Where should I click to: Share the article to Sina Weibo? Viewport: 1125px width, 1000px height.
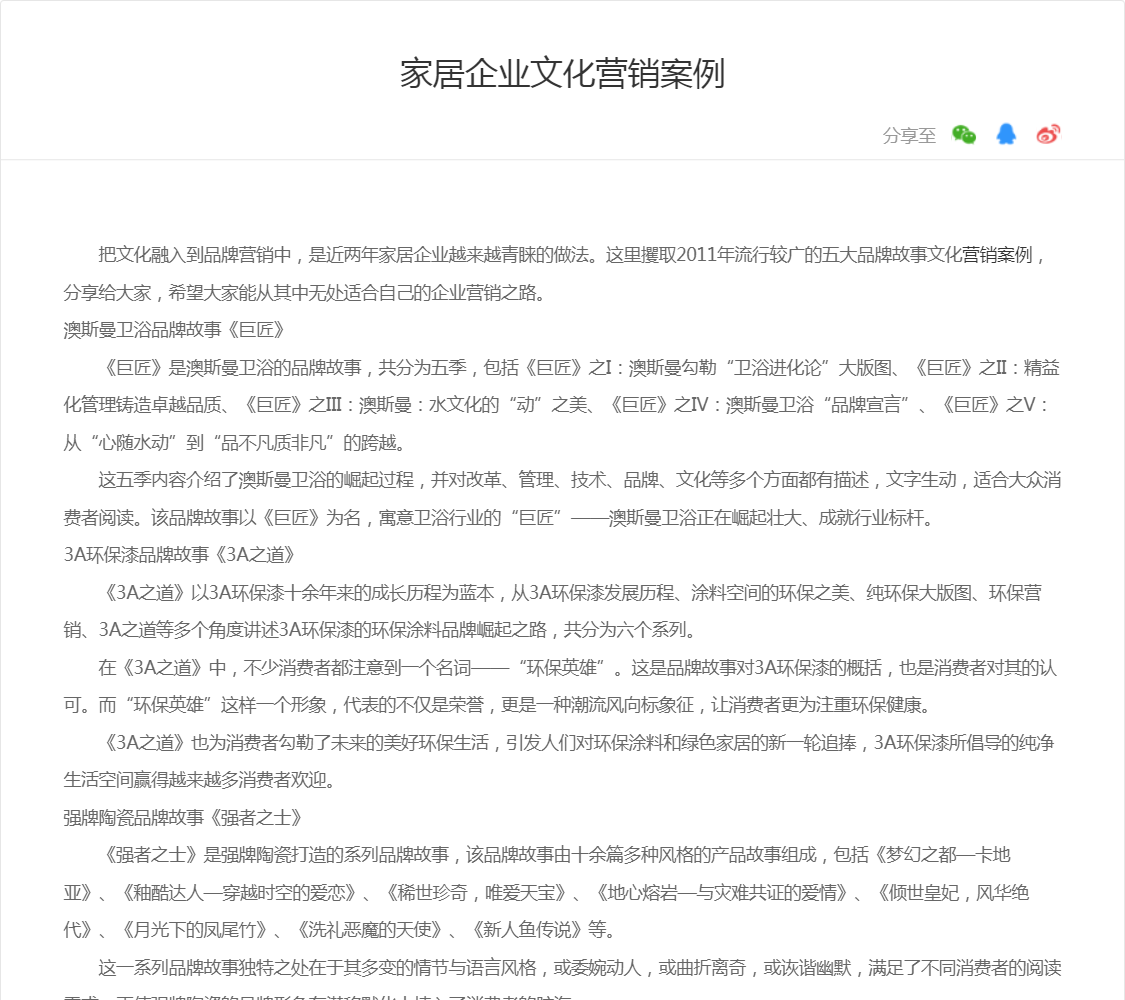(x=1048, y=135)
